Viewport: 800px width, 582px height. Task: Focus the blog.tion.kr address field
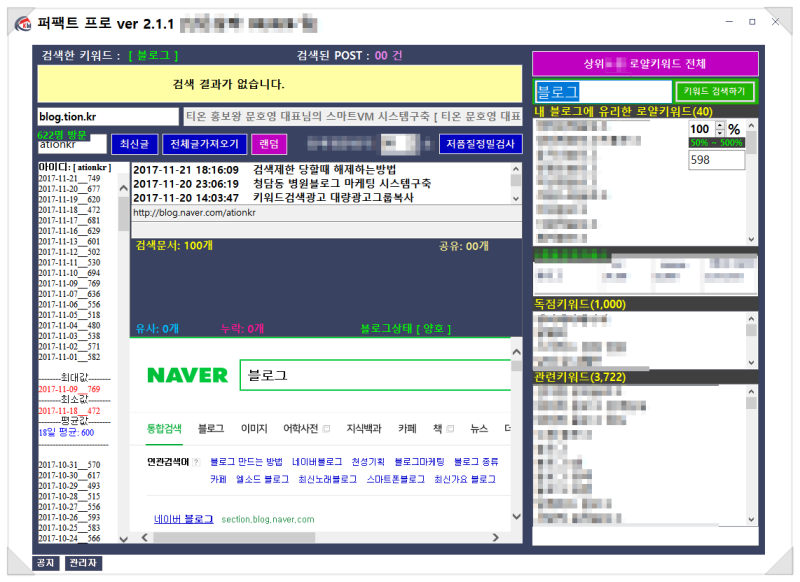tap(108, 116)
